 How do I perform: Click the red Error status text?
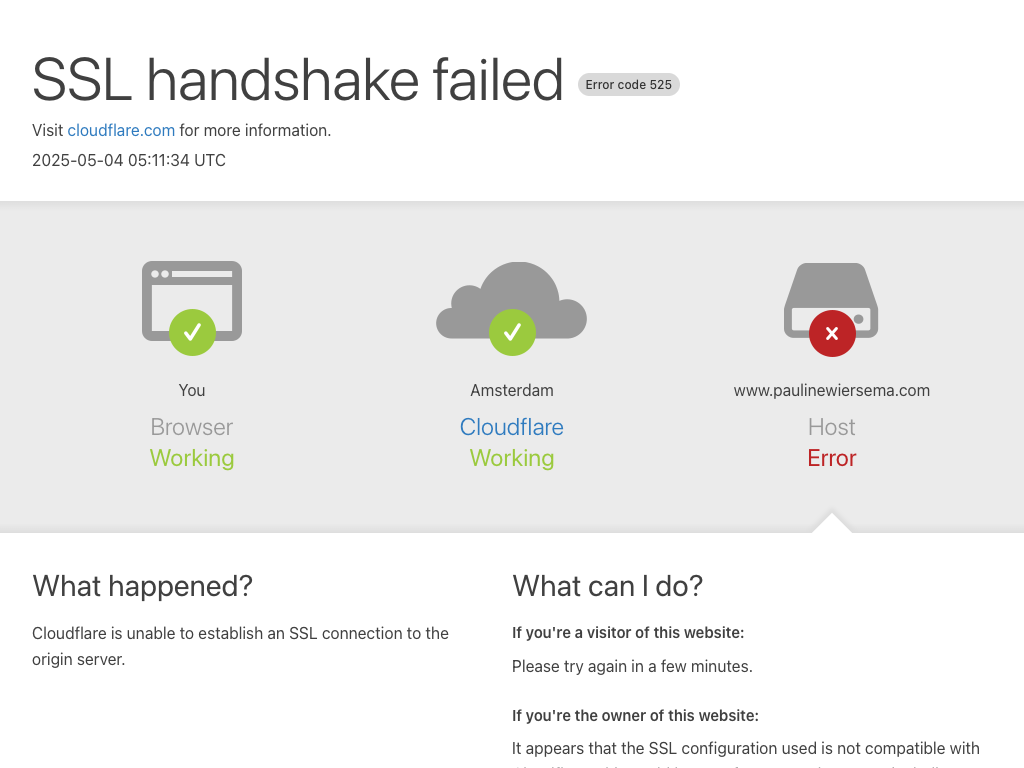(832, 458)
